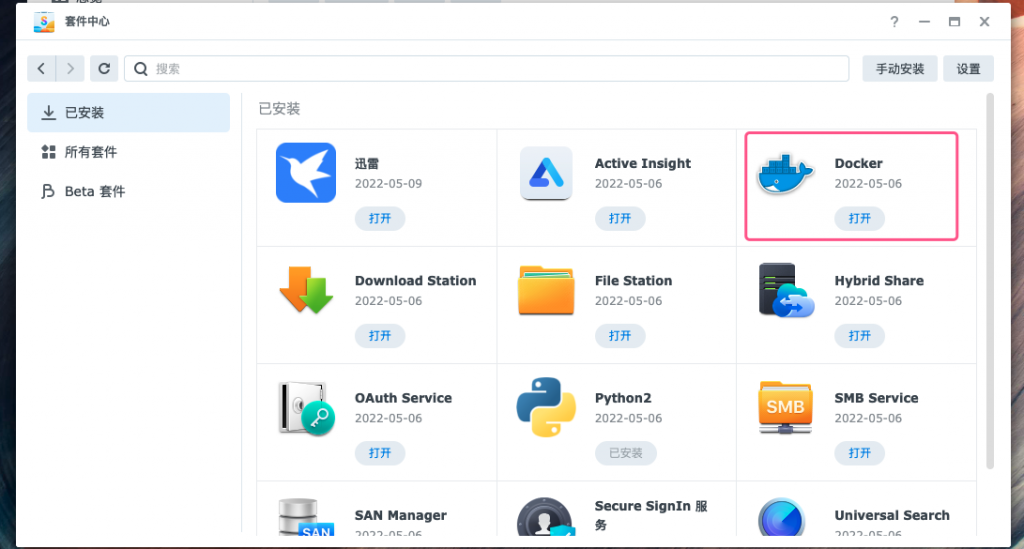Click the Hybrid Share package name

click(879, 281)
